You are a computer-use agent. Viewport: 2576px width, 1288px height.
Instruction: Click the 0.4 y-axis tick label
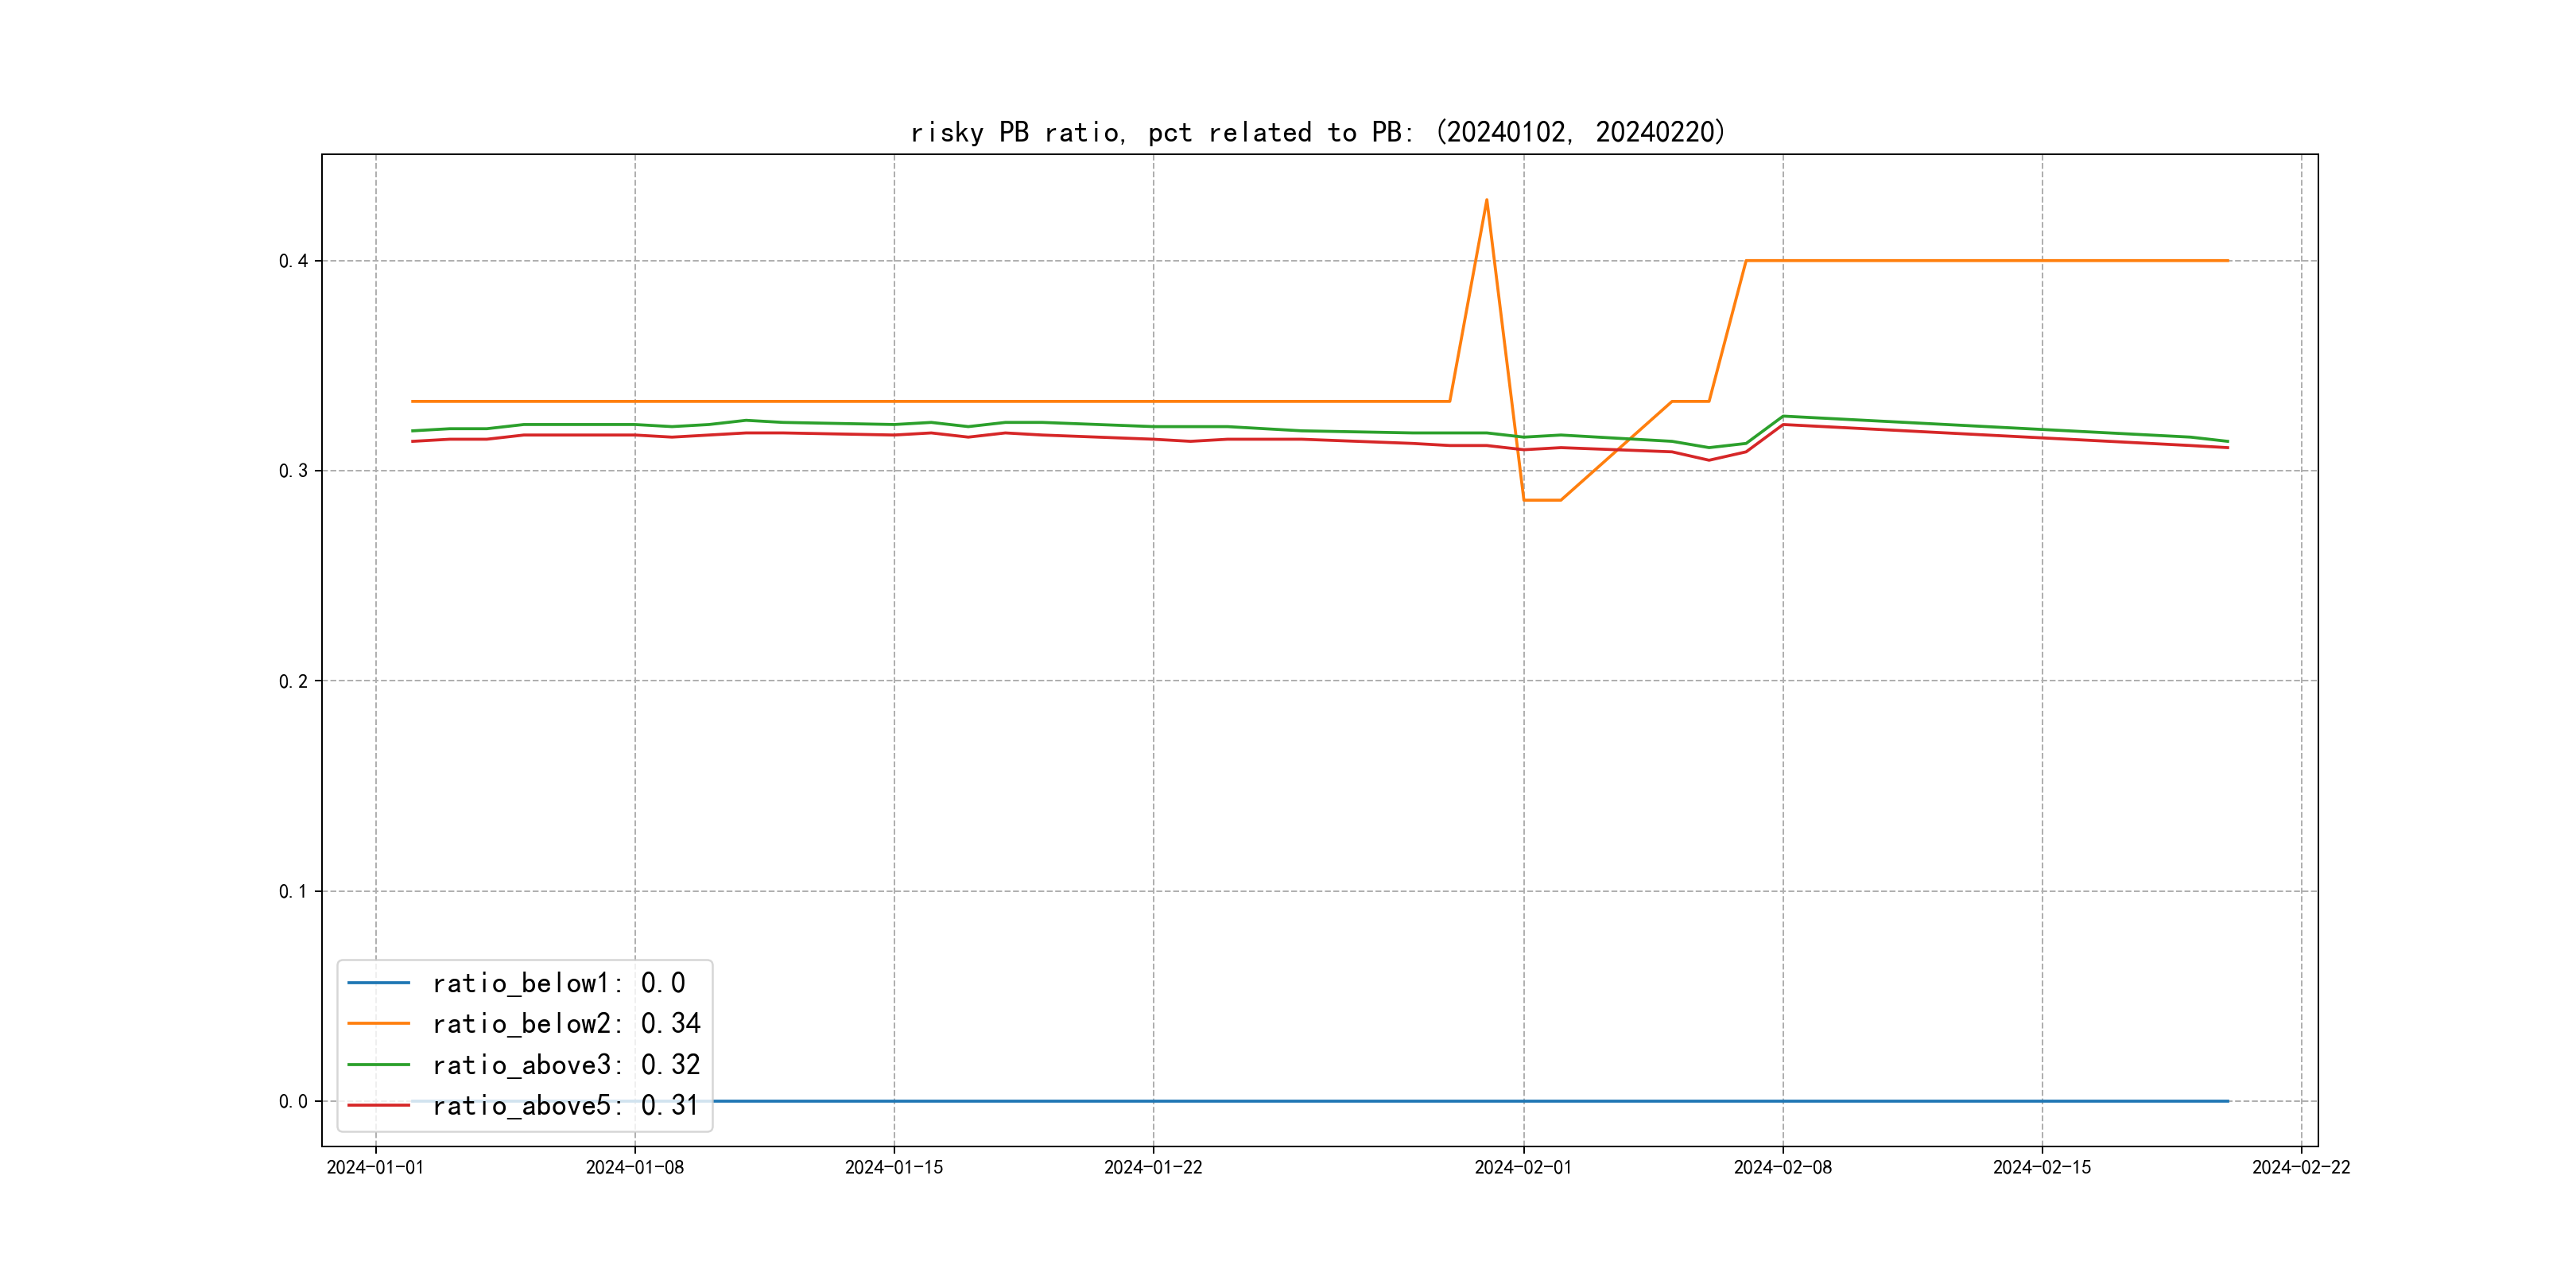[x=293, y=261]
